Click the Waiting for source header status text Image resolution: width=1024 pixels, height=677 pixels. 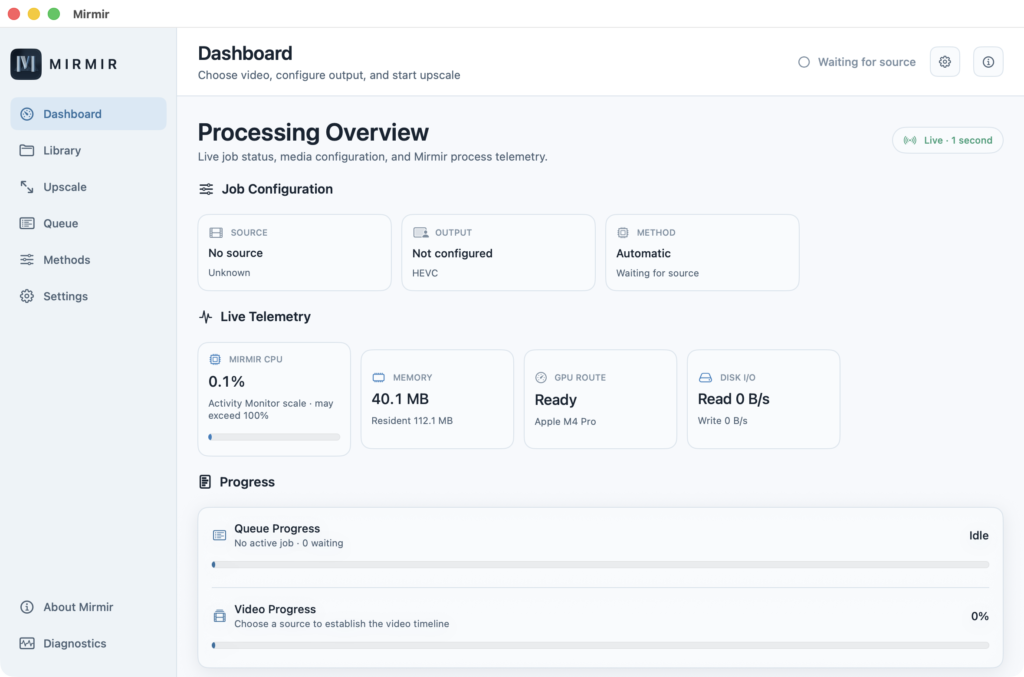pyautogui.click(x=867, y=62)
